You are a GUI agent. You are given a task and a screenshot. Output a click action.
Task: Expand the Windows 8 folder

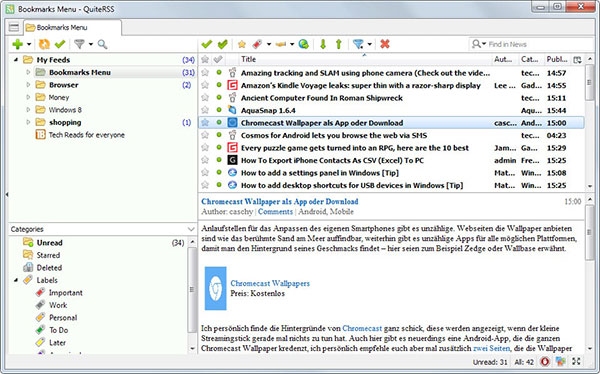[x=28, y=109]
